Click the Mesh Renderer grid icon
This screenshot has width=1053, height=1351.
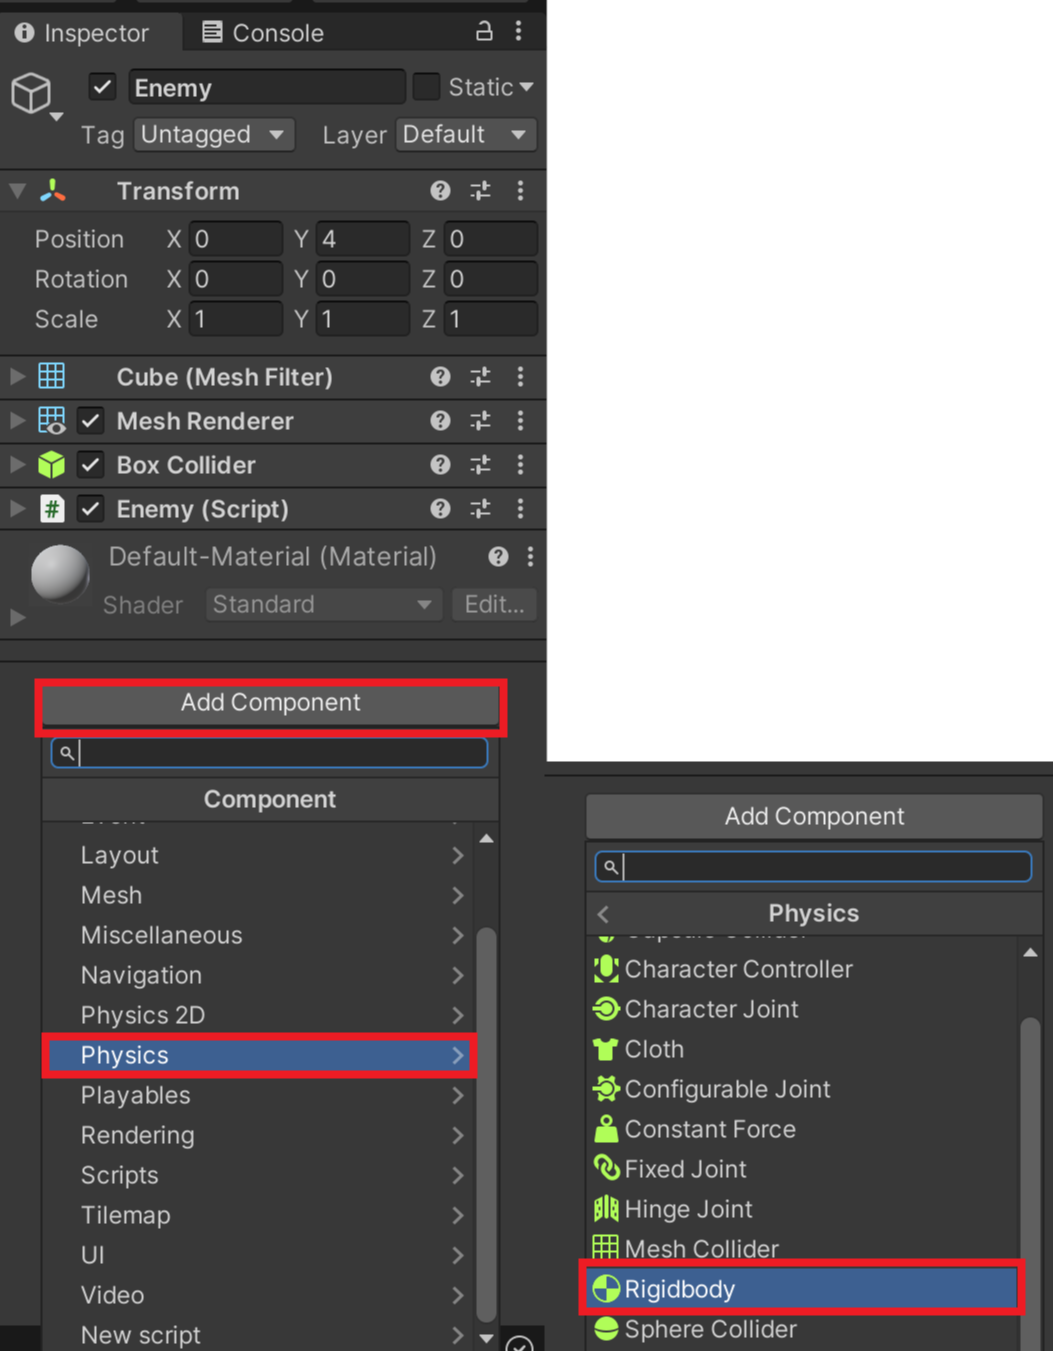tap(52, 420)
